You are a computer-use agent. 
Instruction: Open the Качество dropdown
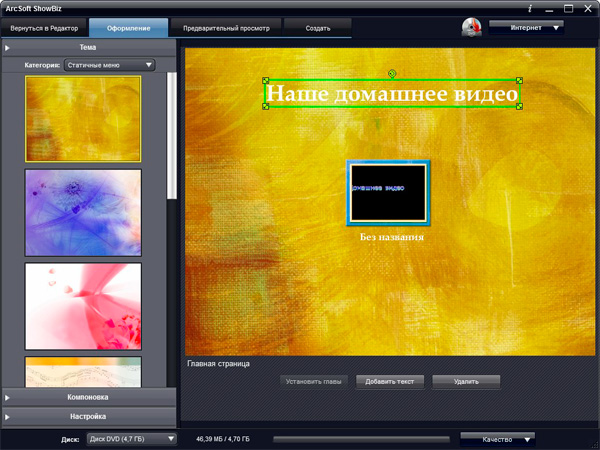(x=497, y=439)
